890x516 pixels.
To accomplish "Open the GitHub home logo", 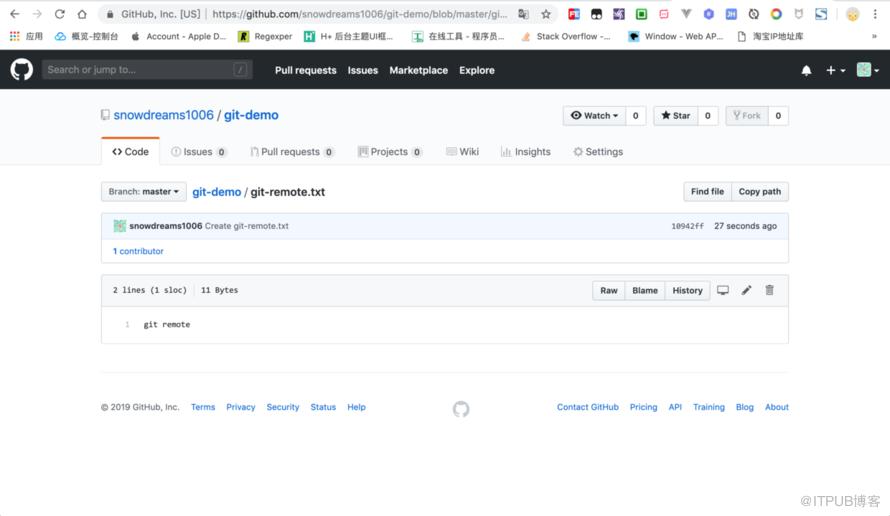I will point(22,70).
